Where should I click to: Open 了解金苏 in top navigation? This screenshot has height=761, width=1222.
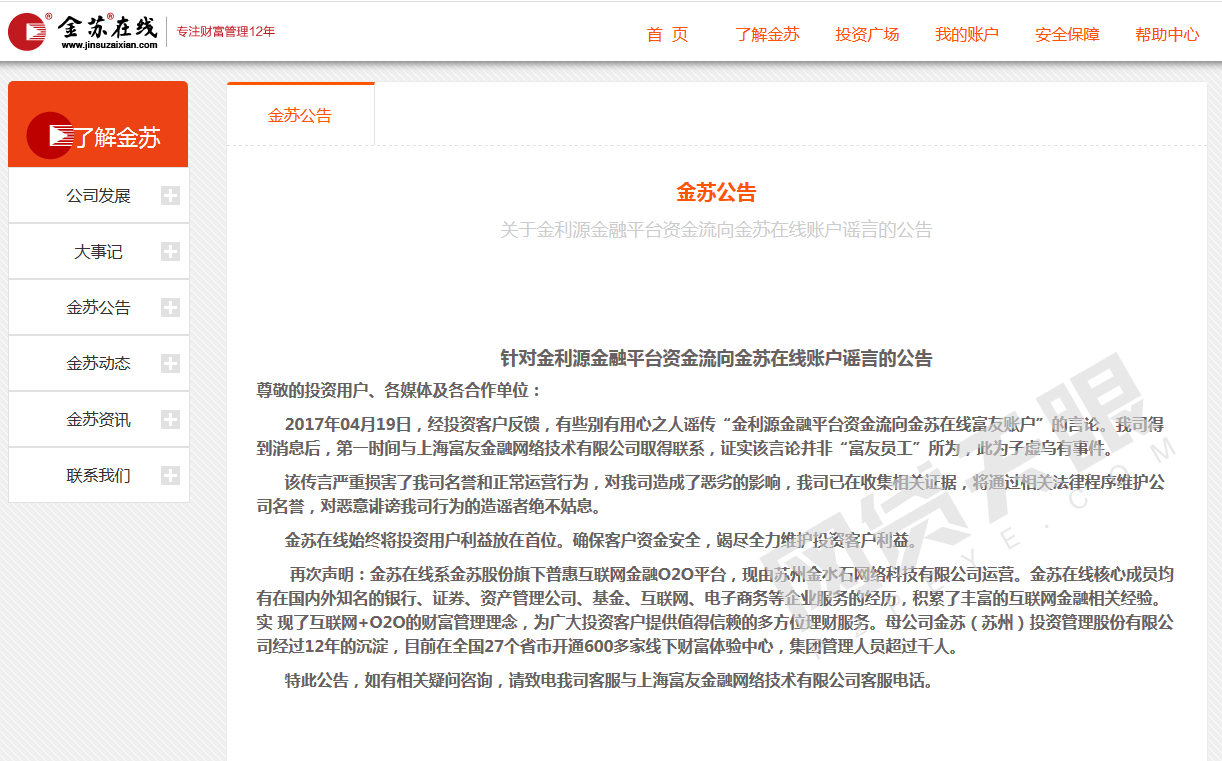click(x=767, y=34)
